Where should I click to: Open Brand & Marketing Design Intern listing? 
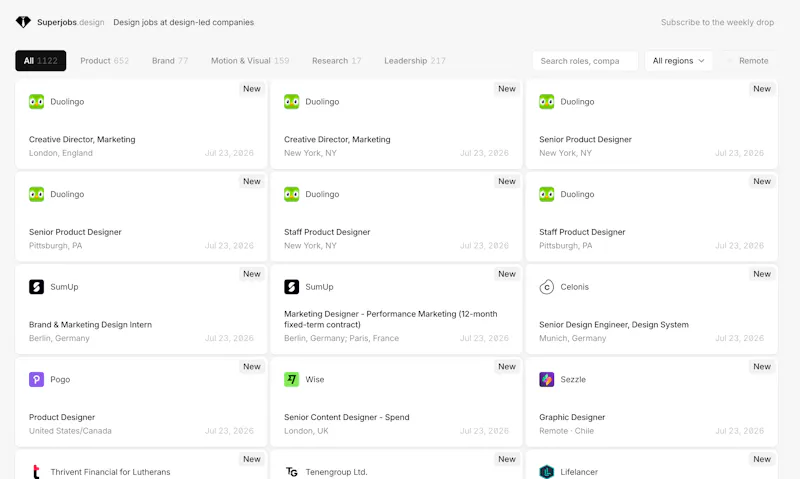coord(141,309)
